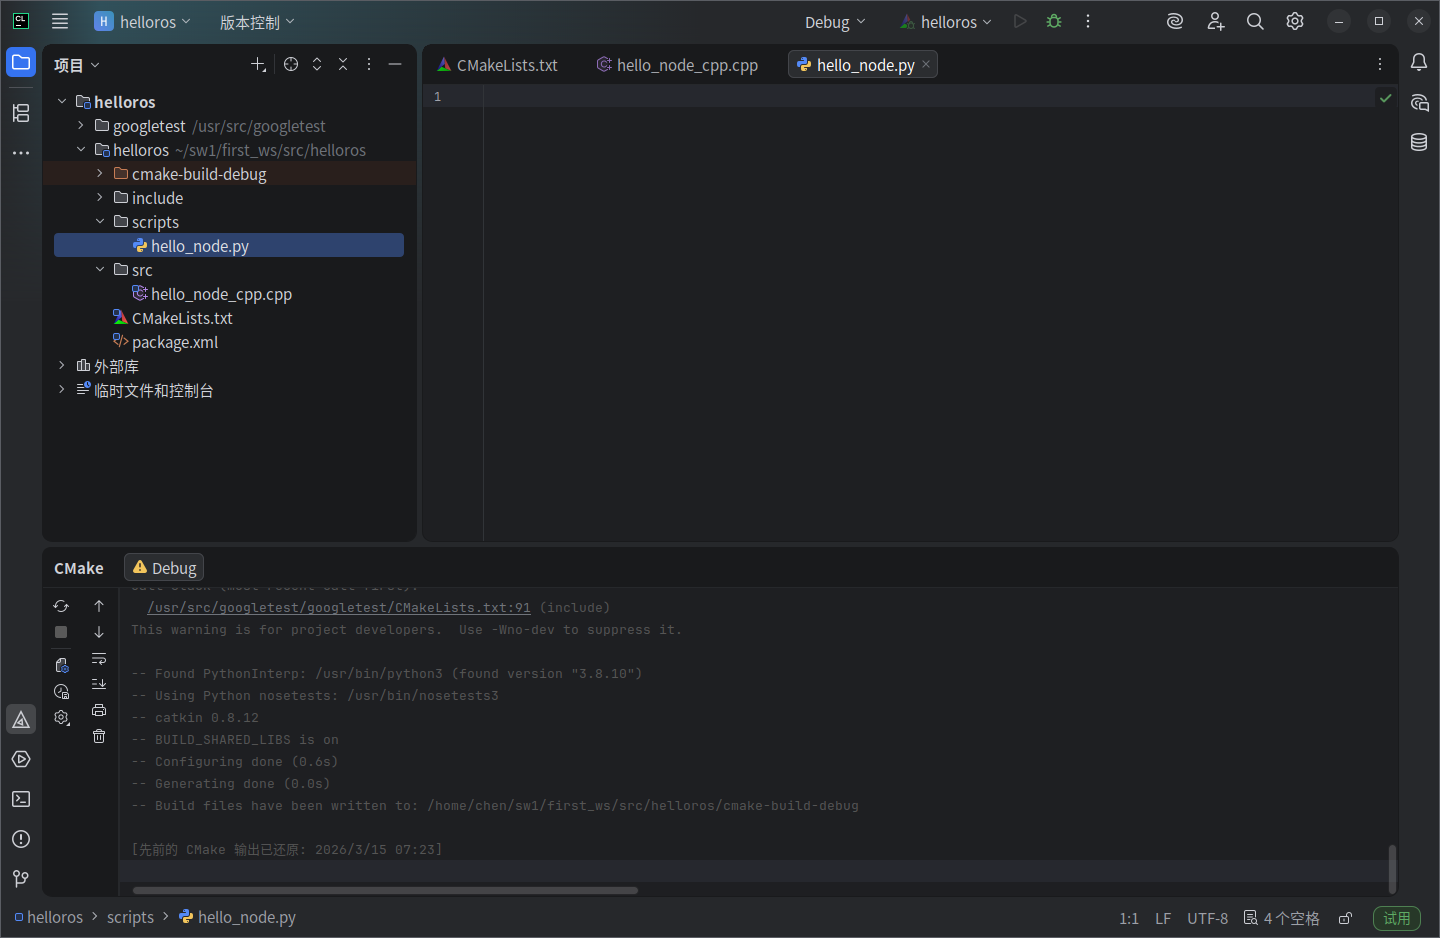Expand the cmake-build-debug folder

coord(100,173)
